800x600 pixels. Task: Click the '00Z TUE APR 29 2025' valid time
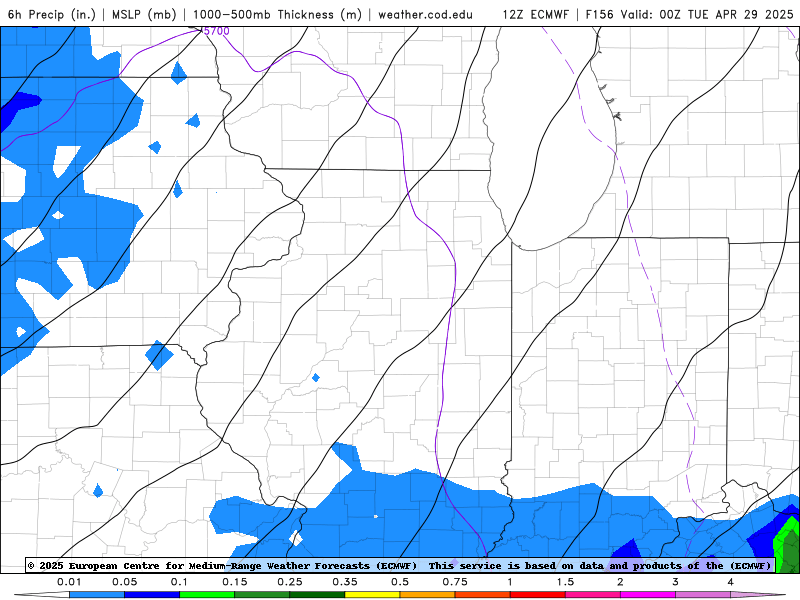(726, 14)
